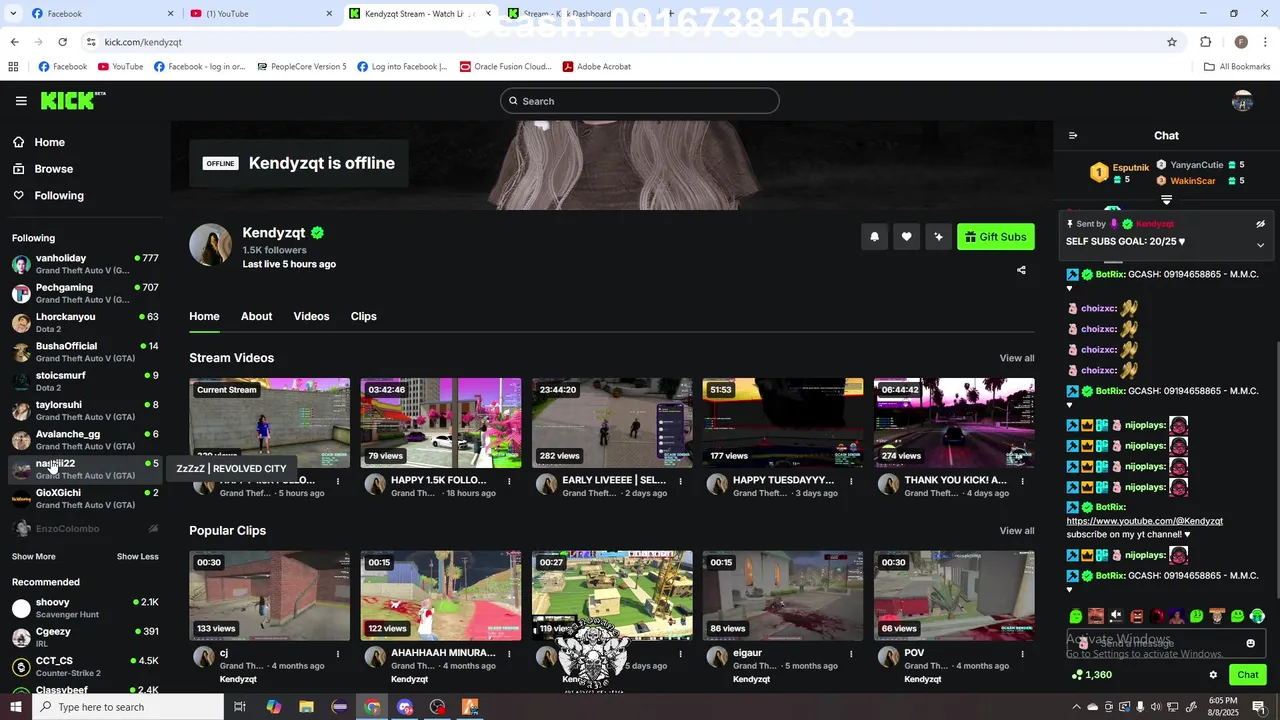Switch to the Clips tab

tap(363, 316)
